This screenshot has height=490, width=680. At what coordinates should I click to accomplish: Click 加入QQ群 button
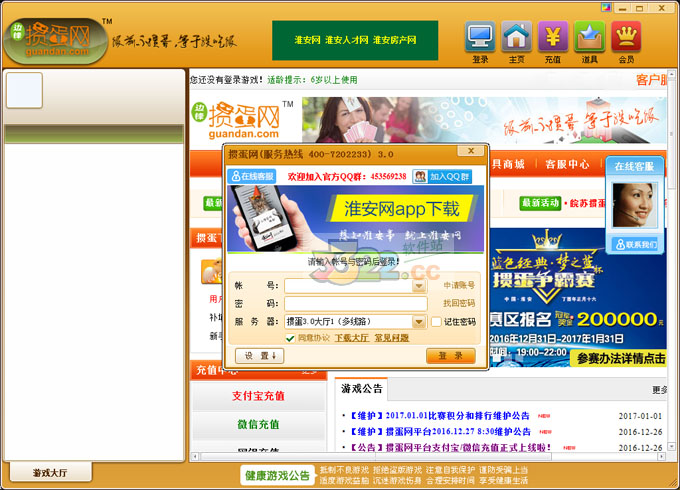tap(442, 176)
